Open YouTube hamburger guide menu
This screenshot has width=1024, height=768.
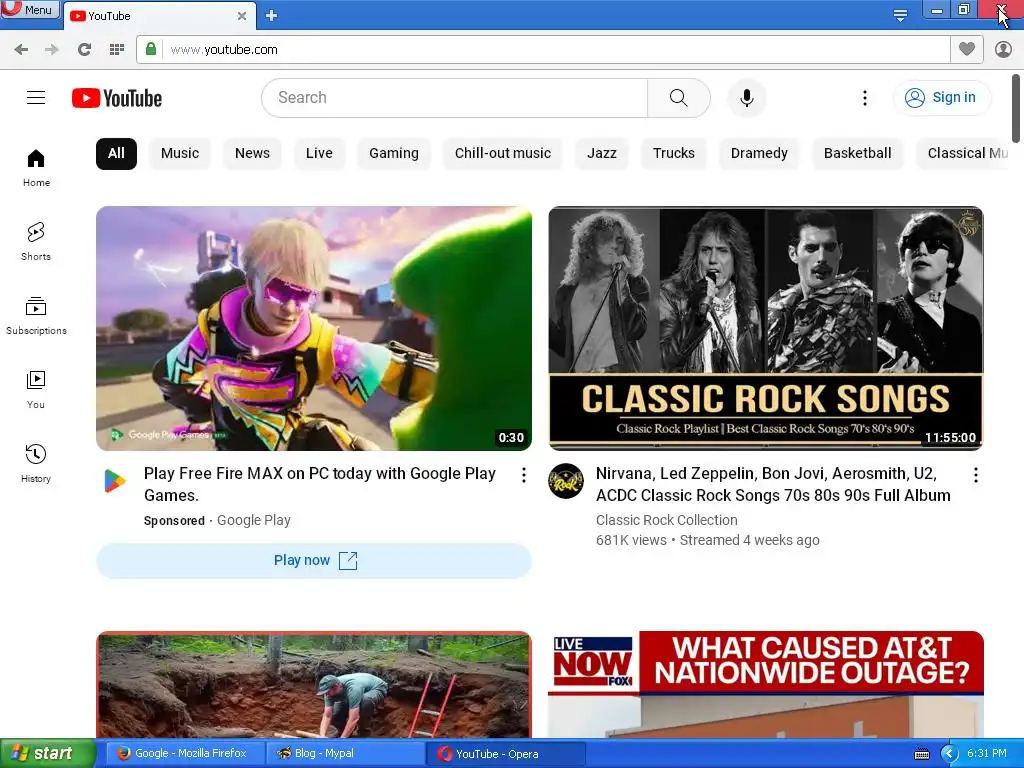[x=36, y=98]
